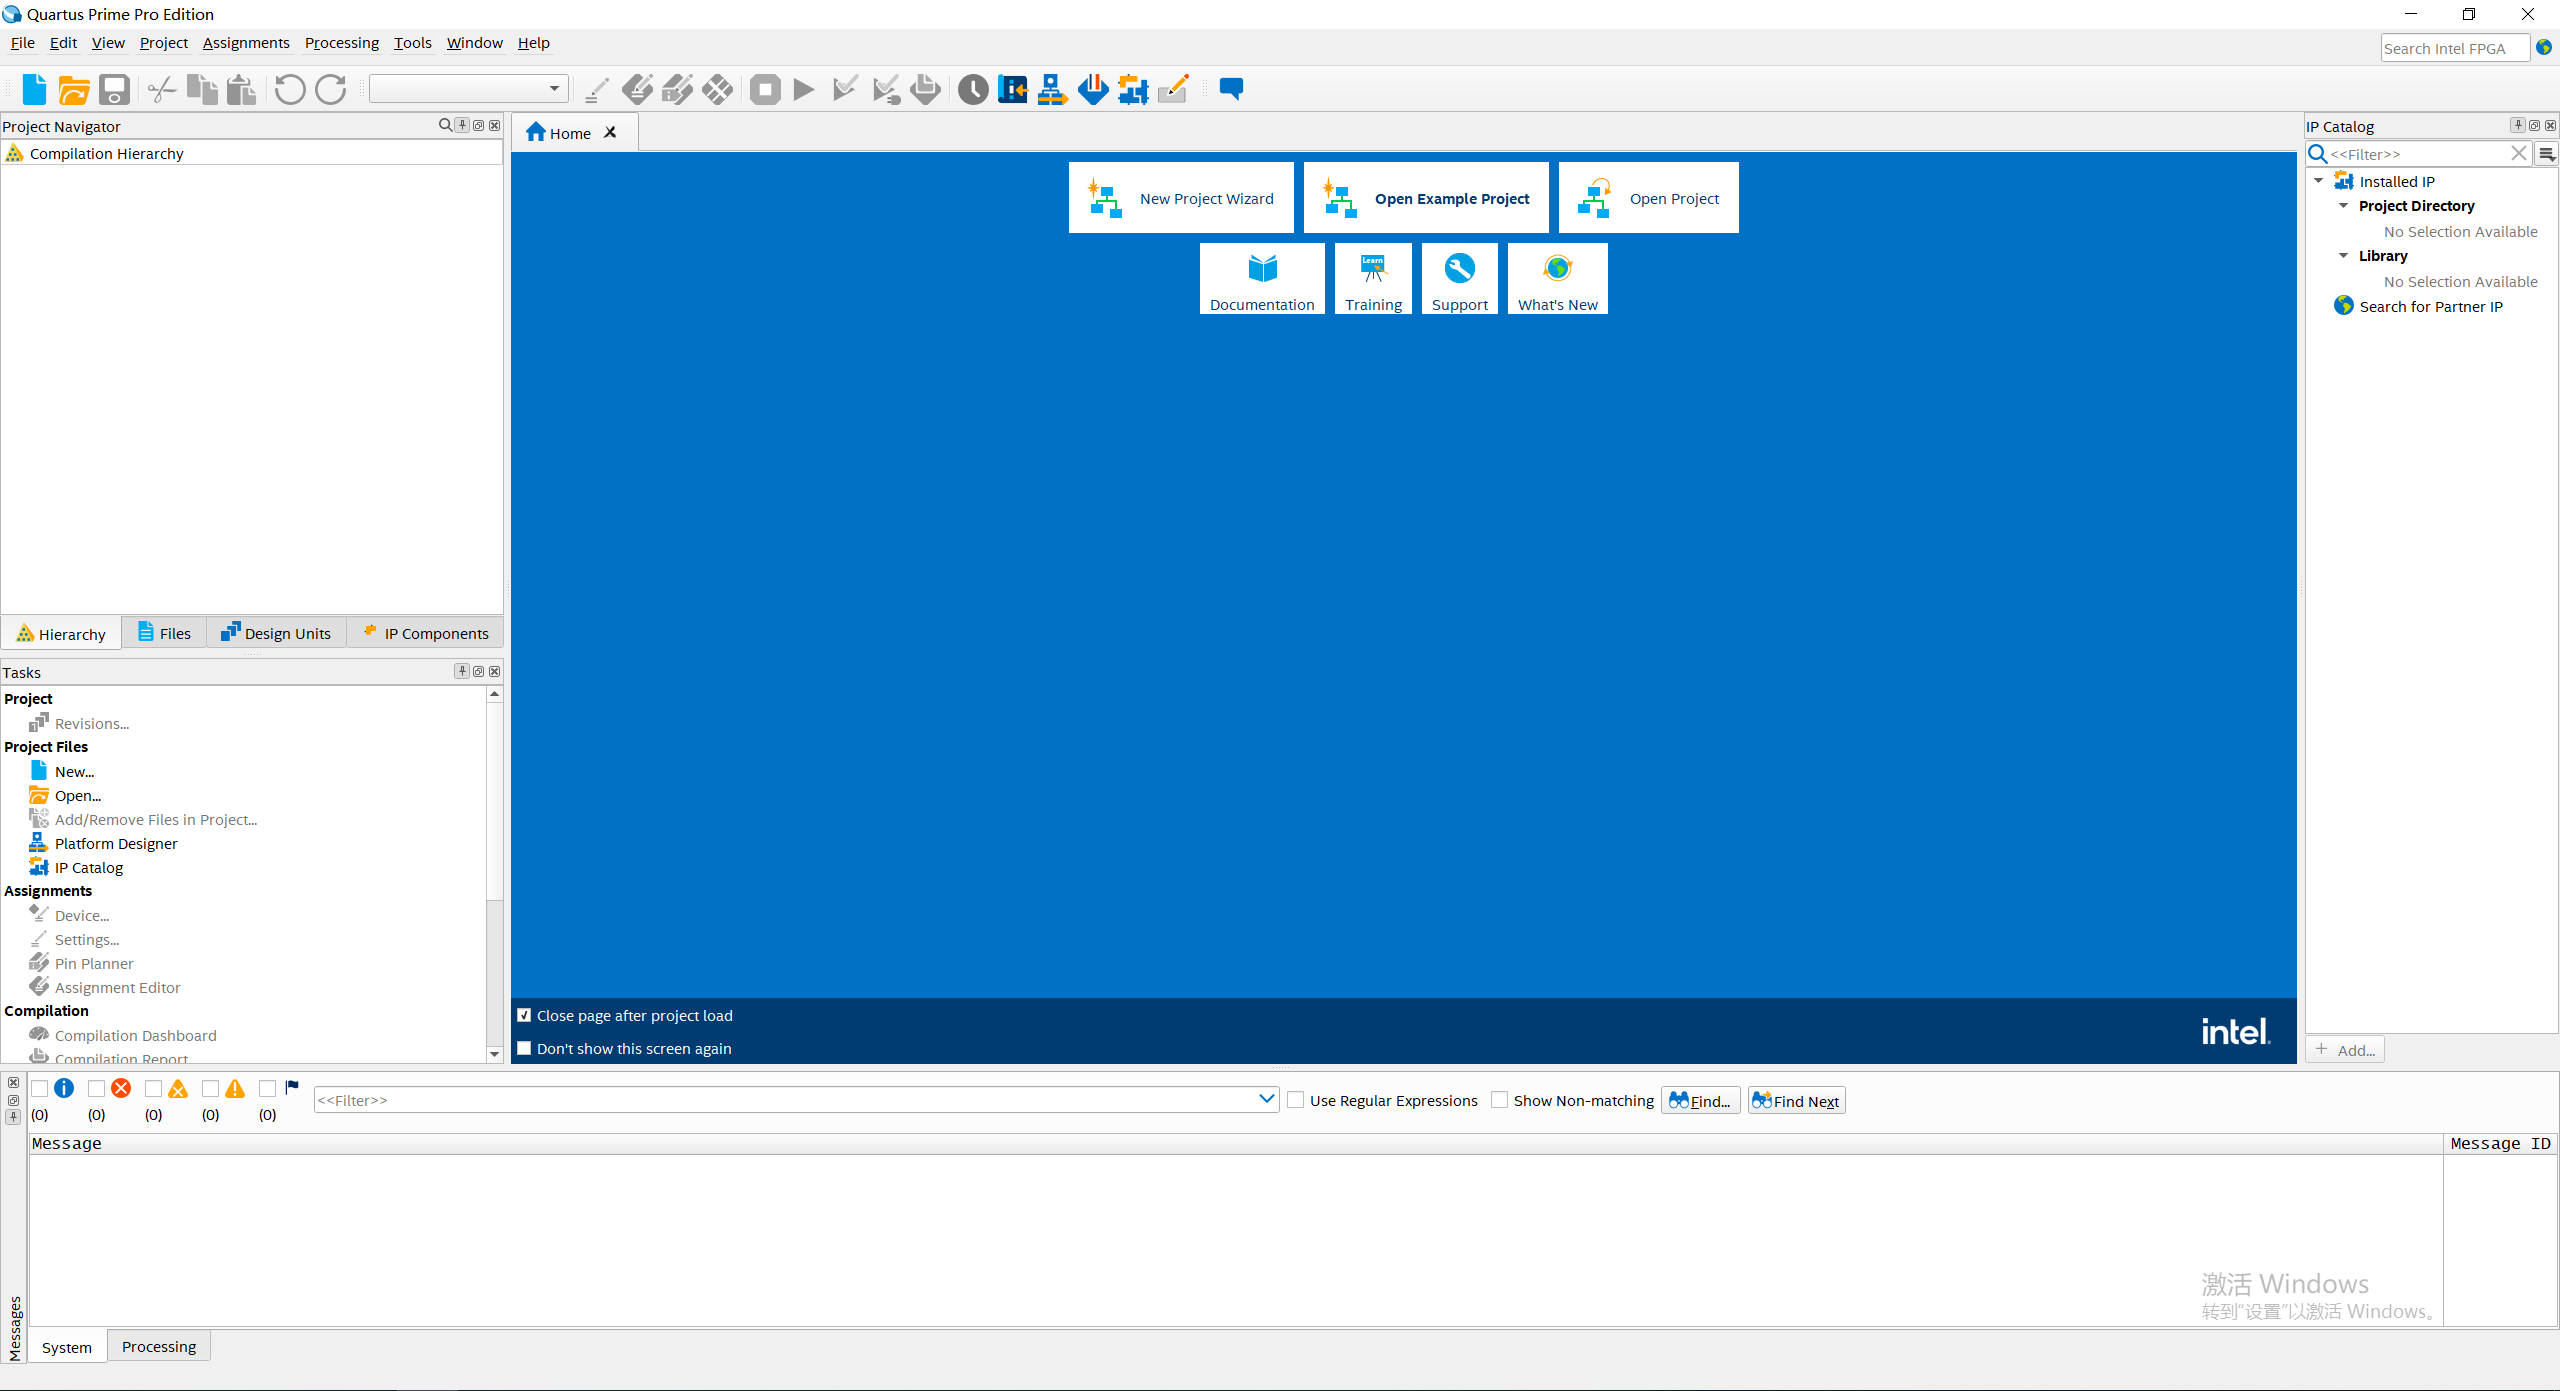Collapse the Library node in IP Catalog
Screen dimensions: 2560x1391
click(2343, 256)
